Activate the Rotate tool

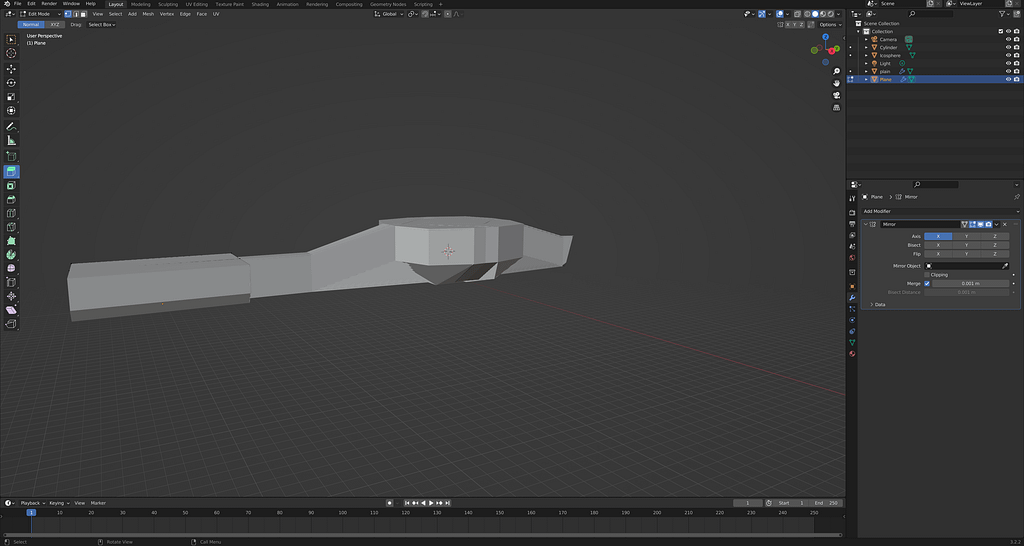[x=11, y=83]
